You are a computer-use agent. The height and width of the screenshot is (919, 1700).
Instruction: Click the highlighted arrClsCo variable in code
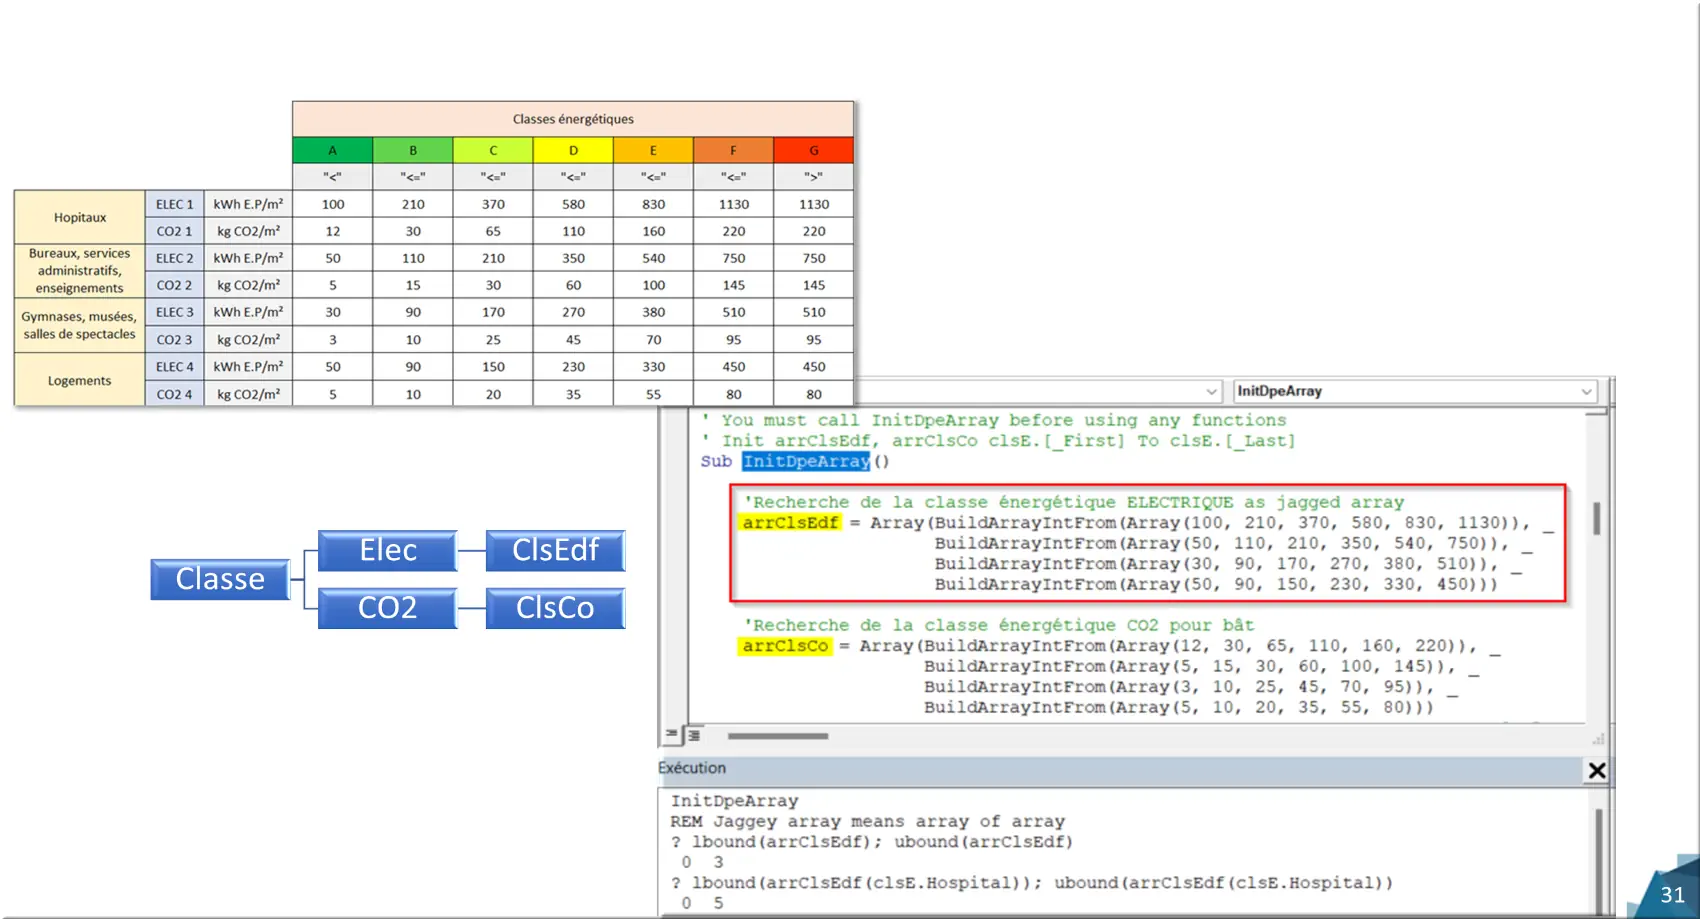click(x=785, y=646)
